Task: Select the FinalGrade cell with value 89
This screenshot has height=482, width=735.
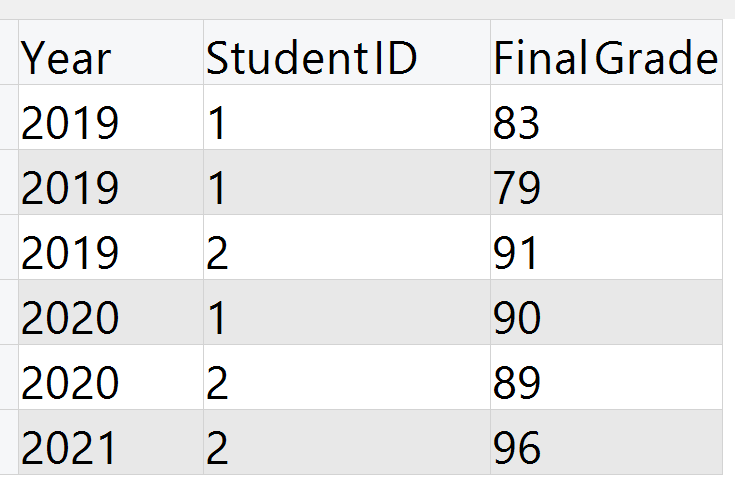Action: point(607,377)
